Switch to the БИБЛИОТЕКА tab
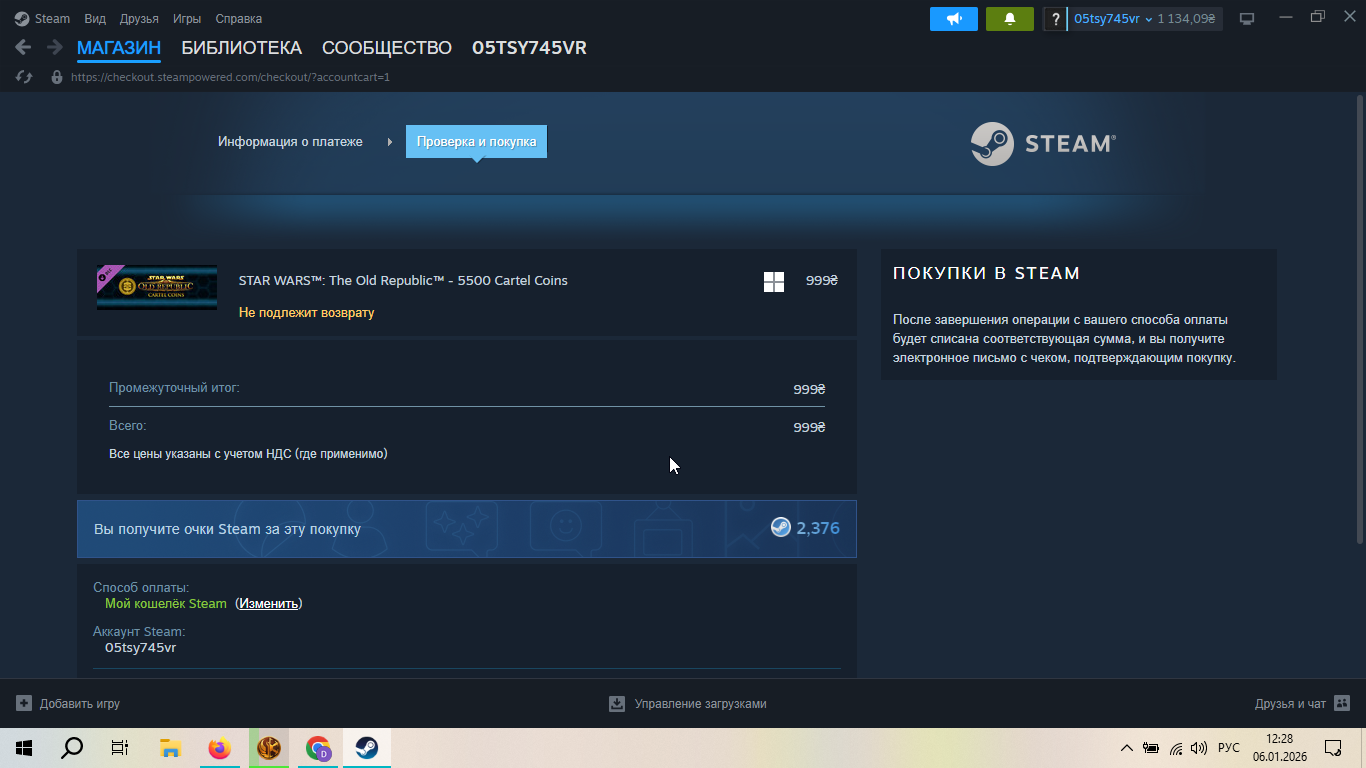 241,48
